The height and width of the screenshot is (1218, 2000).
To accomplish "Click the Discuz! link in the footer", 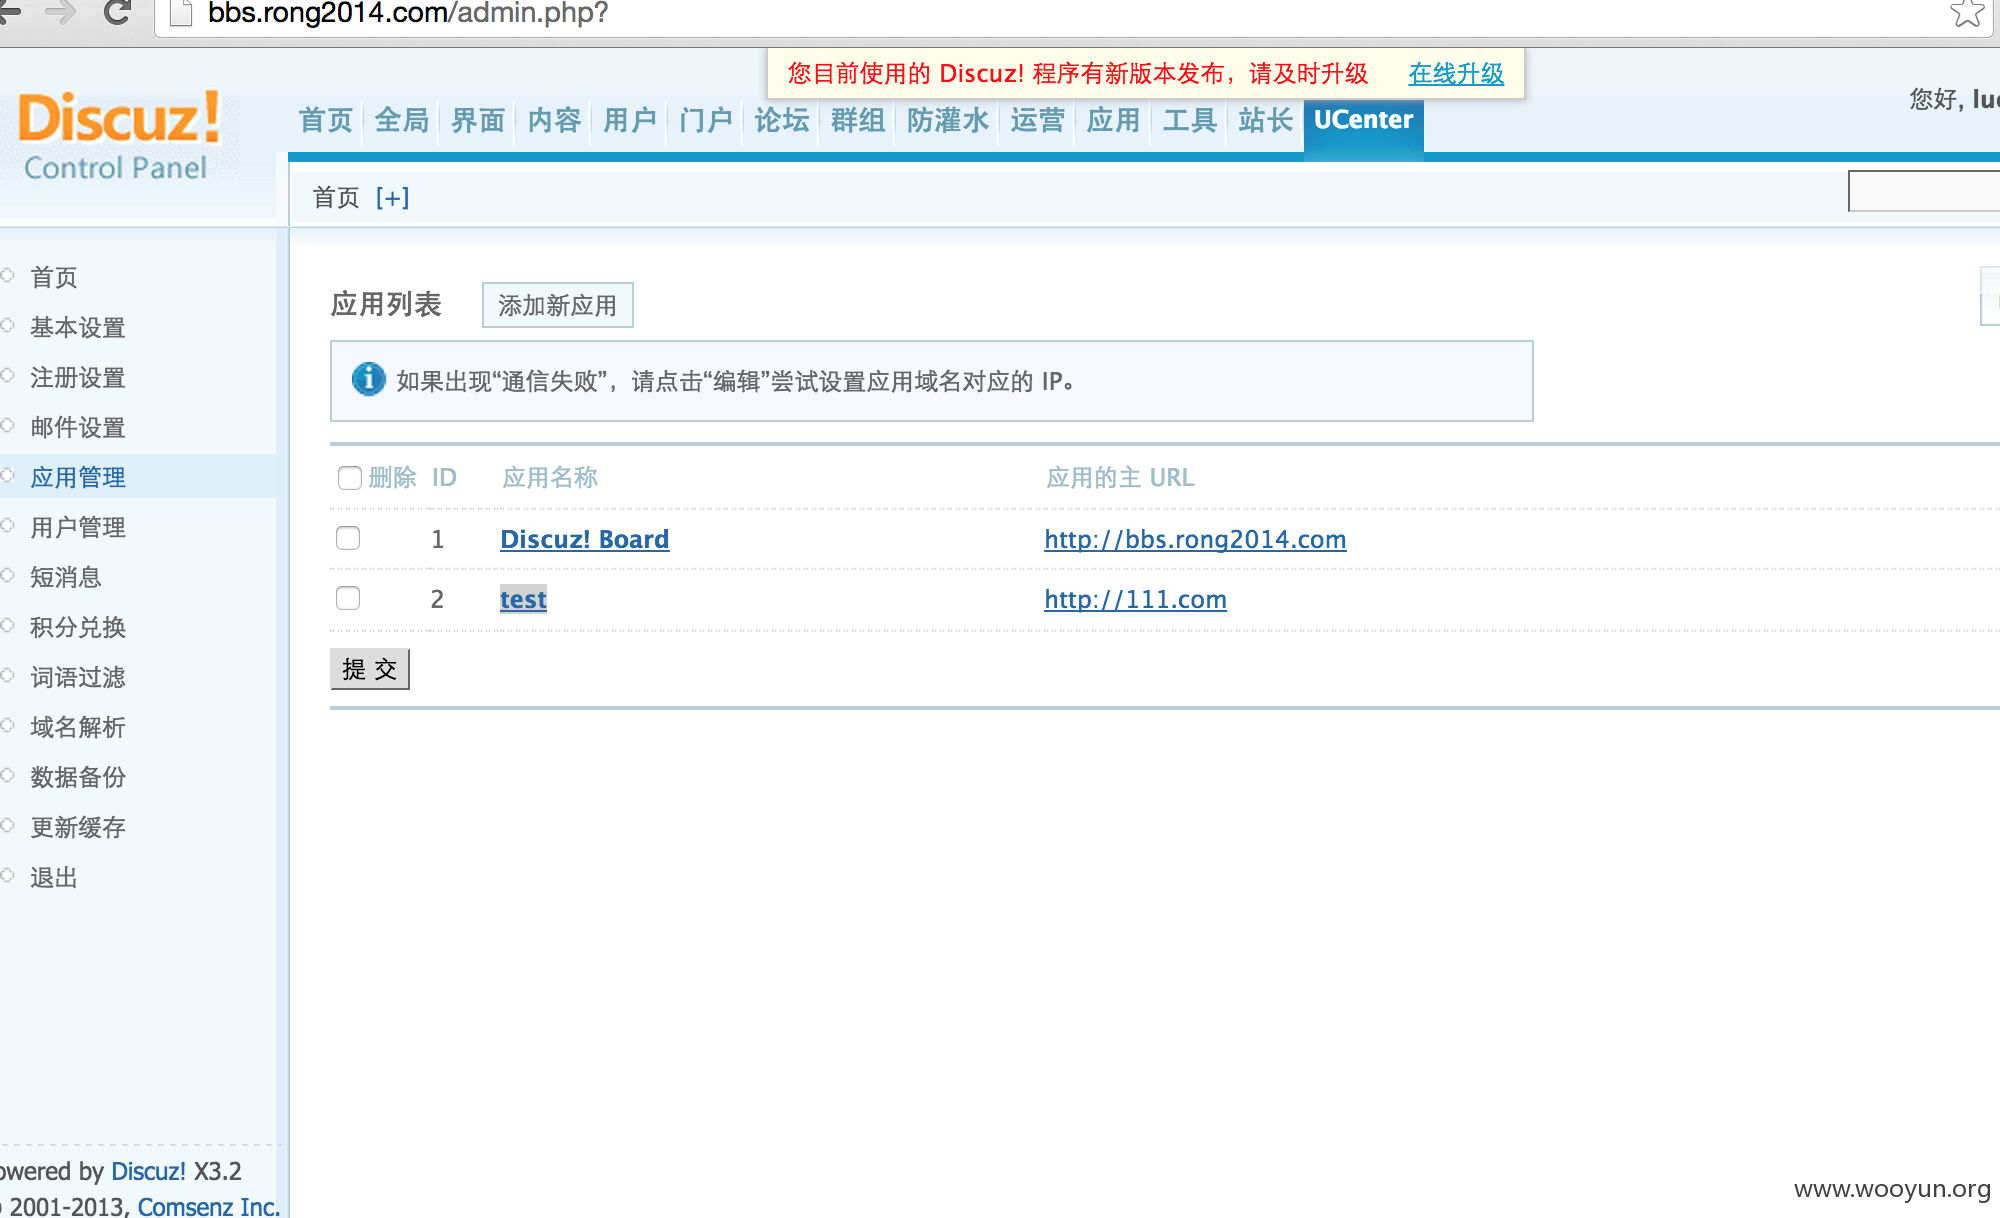I will click(x=148, y=1171).
